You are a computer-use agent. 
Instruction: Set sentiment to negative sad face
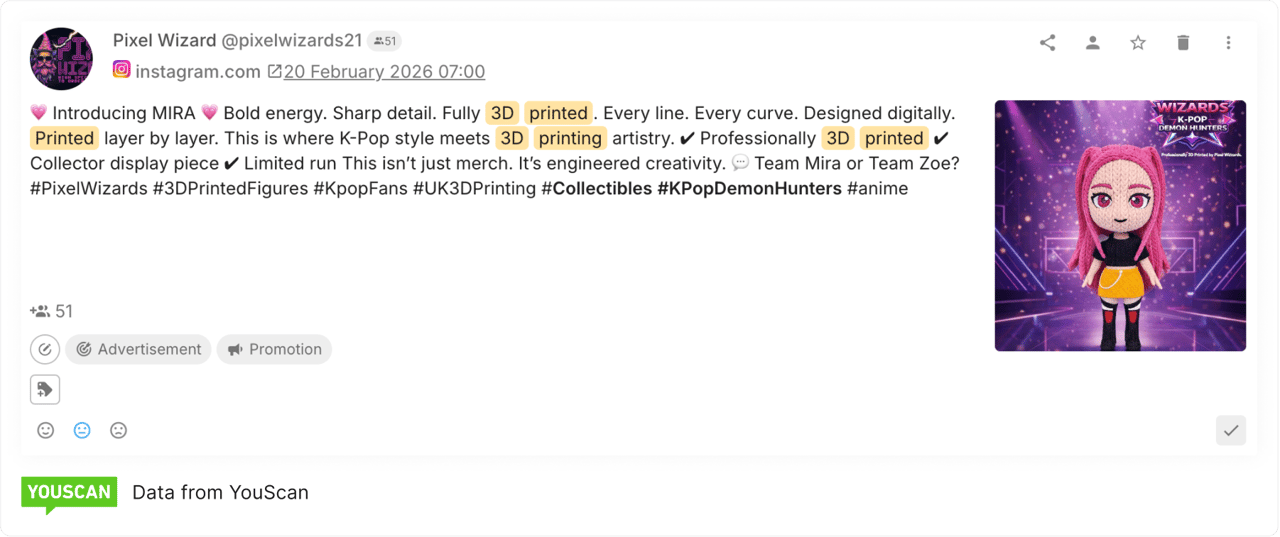(x=118, y=430)
